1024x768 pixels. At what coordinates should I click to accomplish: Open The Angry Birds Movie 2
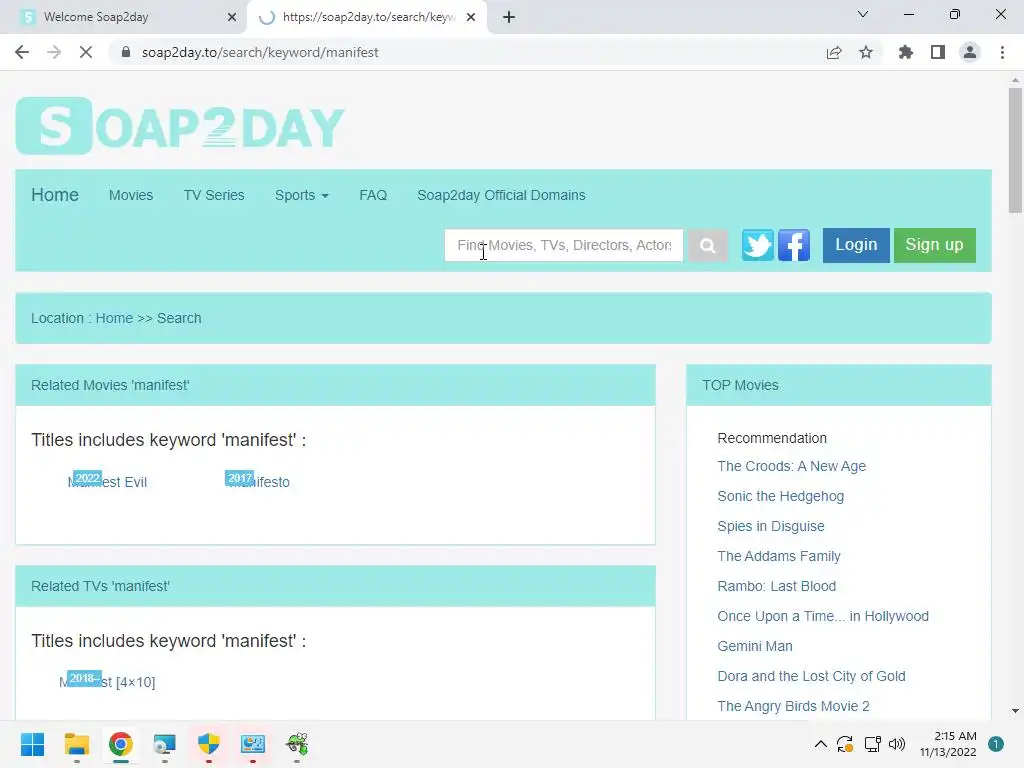click(793, 707)
